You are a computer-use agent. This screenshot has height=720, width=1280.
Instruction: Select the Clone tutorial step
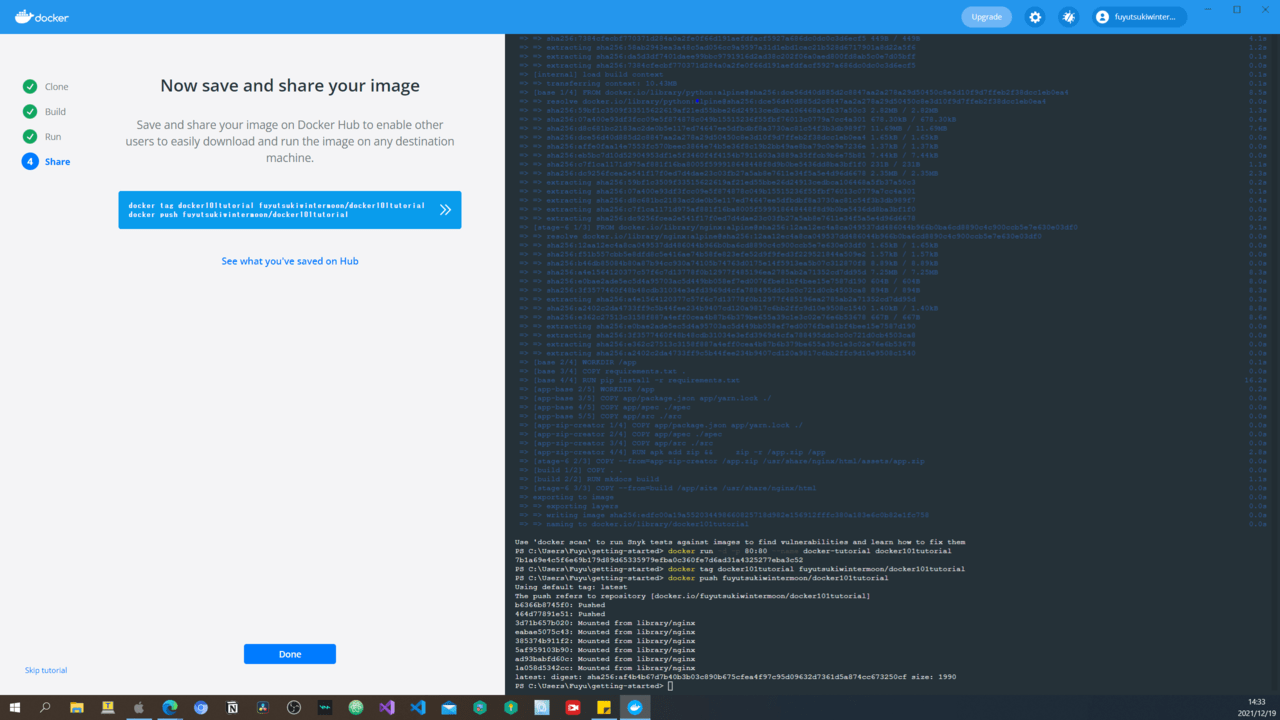[x=57, y=87]
